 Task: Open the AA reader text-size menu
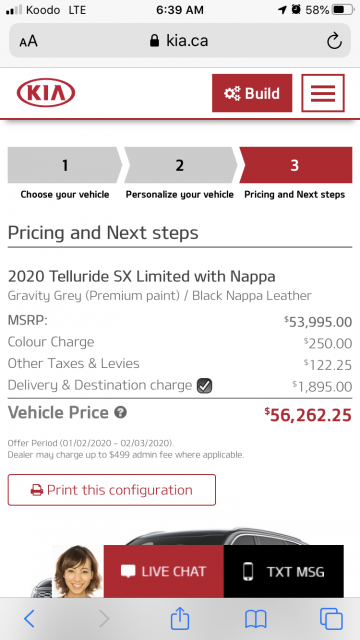coord(28,41)
